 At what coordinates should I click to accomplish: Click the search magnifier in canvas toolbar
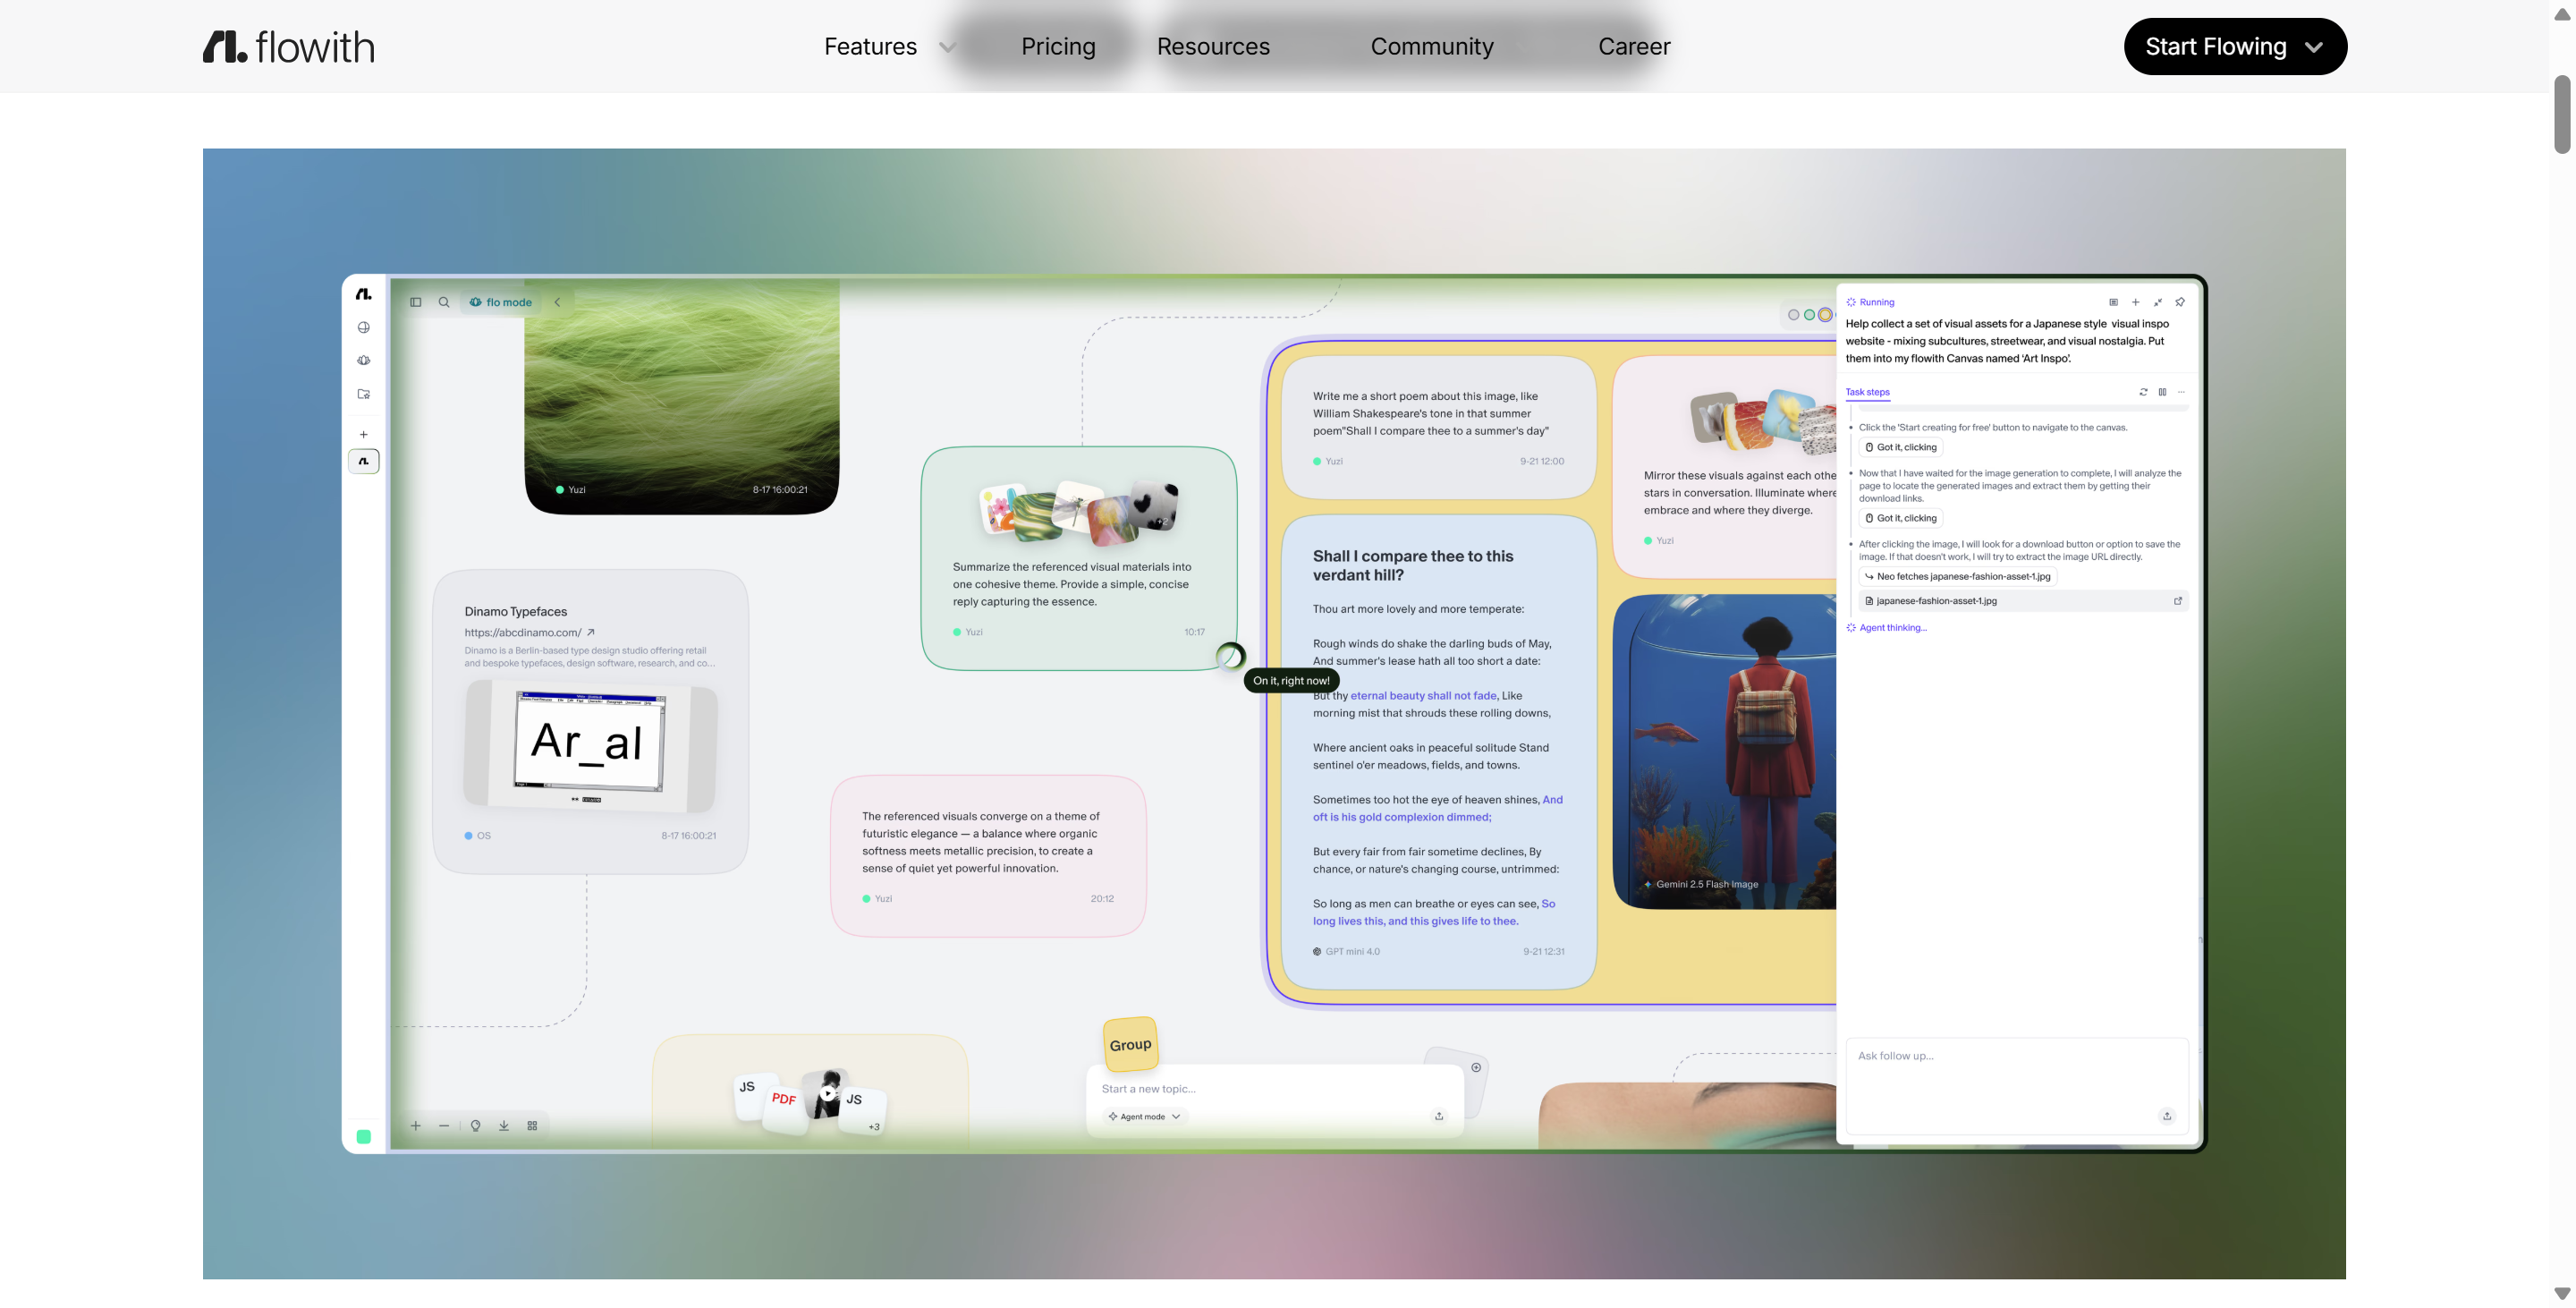(x=444, y=302)
